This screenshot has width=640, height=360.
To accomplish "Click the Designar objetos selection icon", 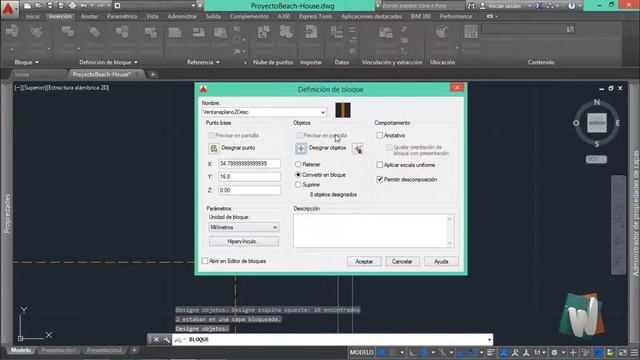I will (301, 149).
